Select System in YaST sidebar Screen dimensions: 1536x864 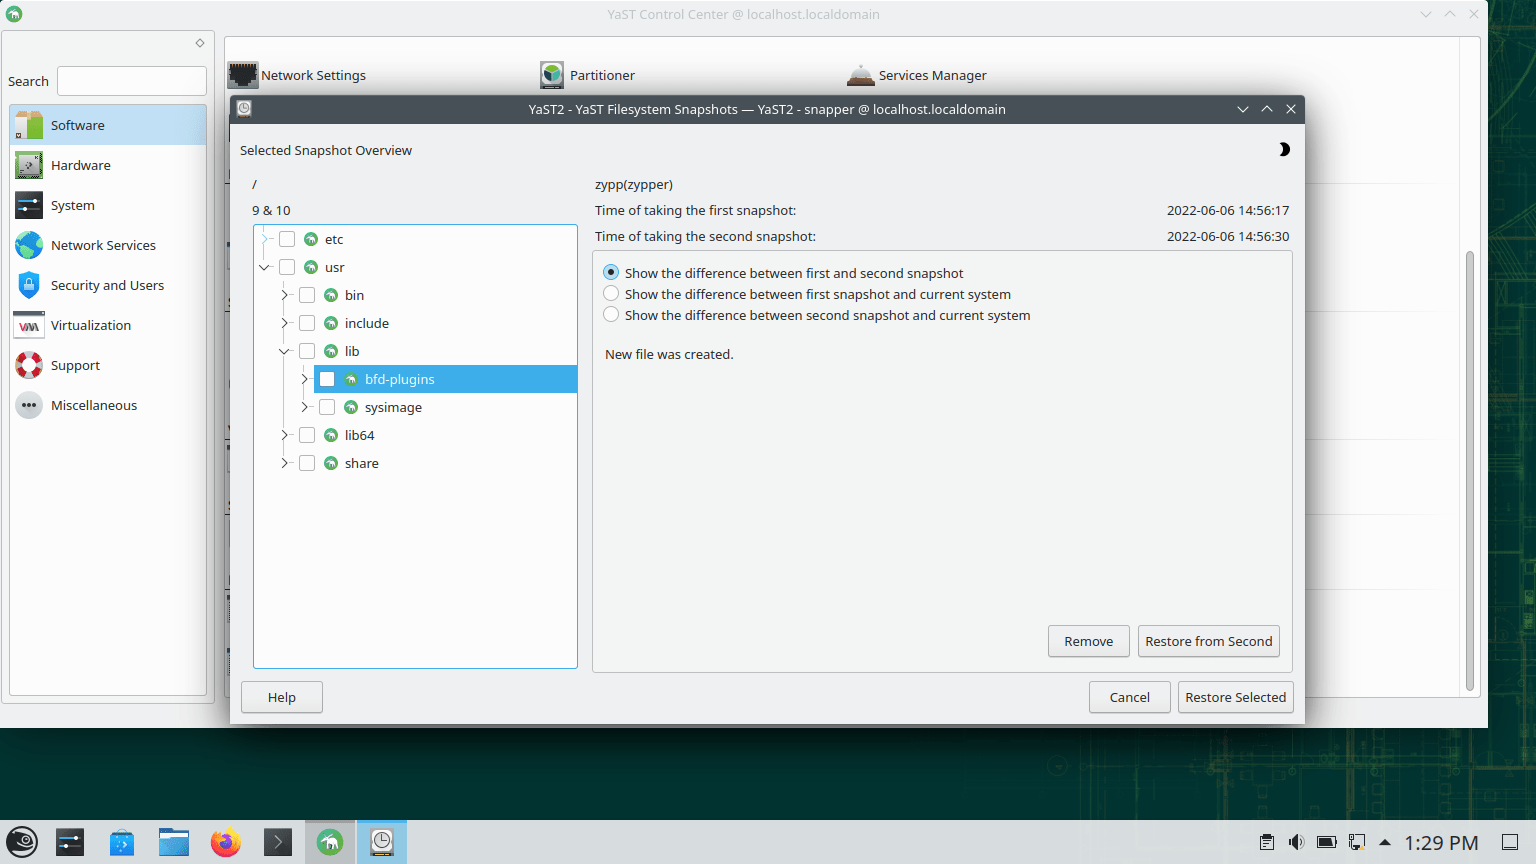click(x=108, y=205)
